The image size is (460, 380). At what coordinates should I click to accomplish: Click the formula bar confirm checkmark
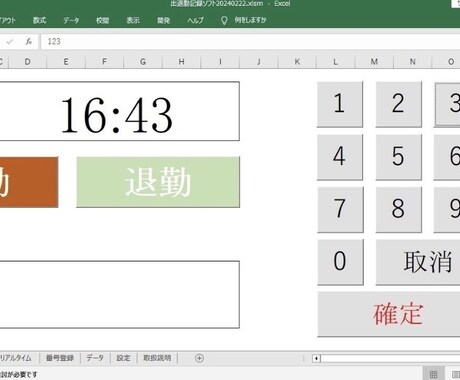[10, 42]
